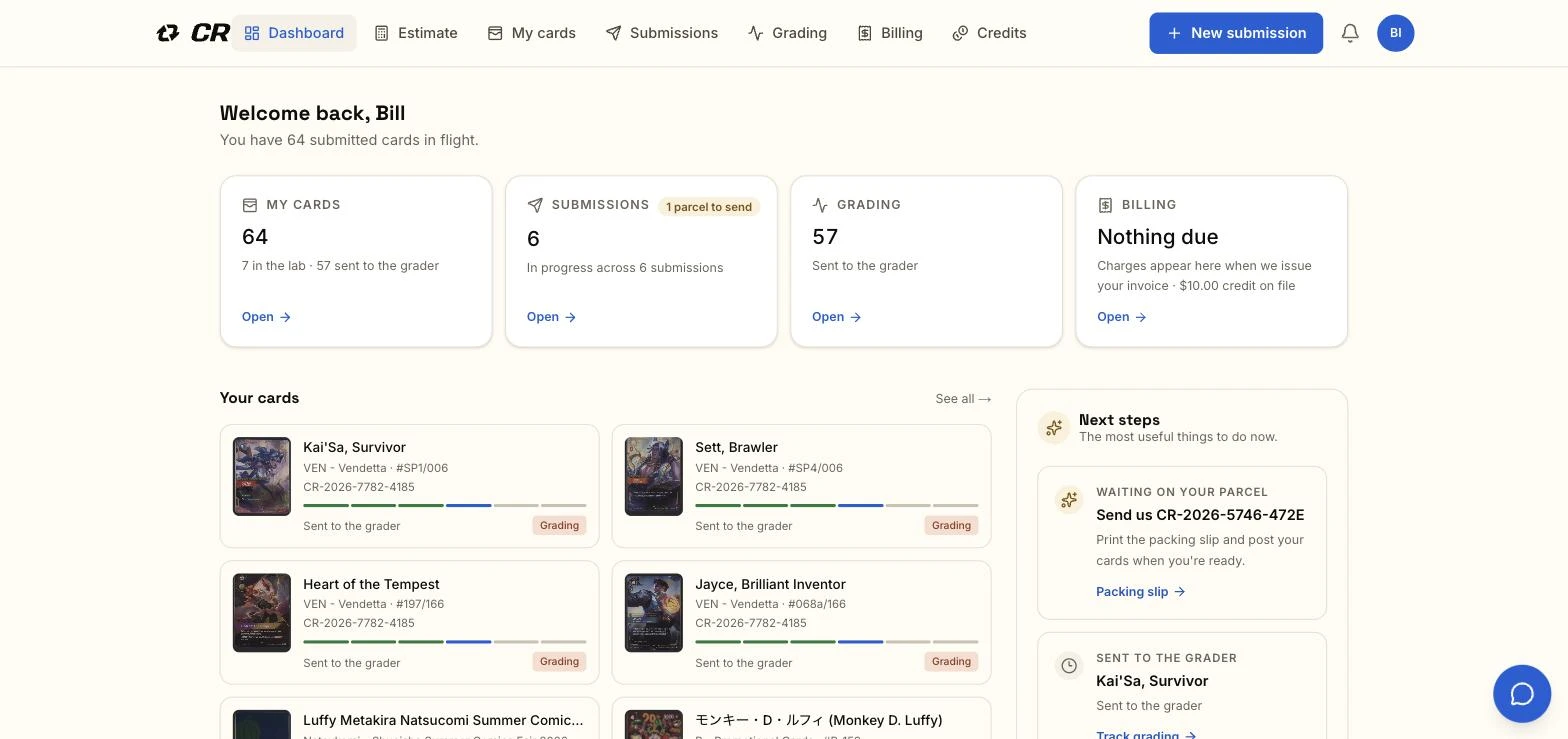Viewport: 1568px width, 739px height.
Task: Open the Packing slip link
Action: [x=1140, y=592]
